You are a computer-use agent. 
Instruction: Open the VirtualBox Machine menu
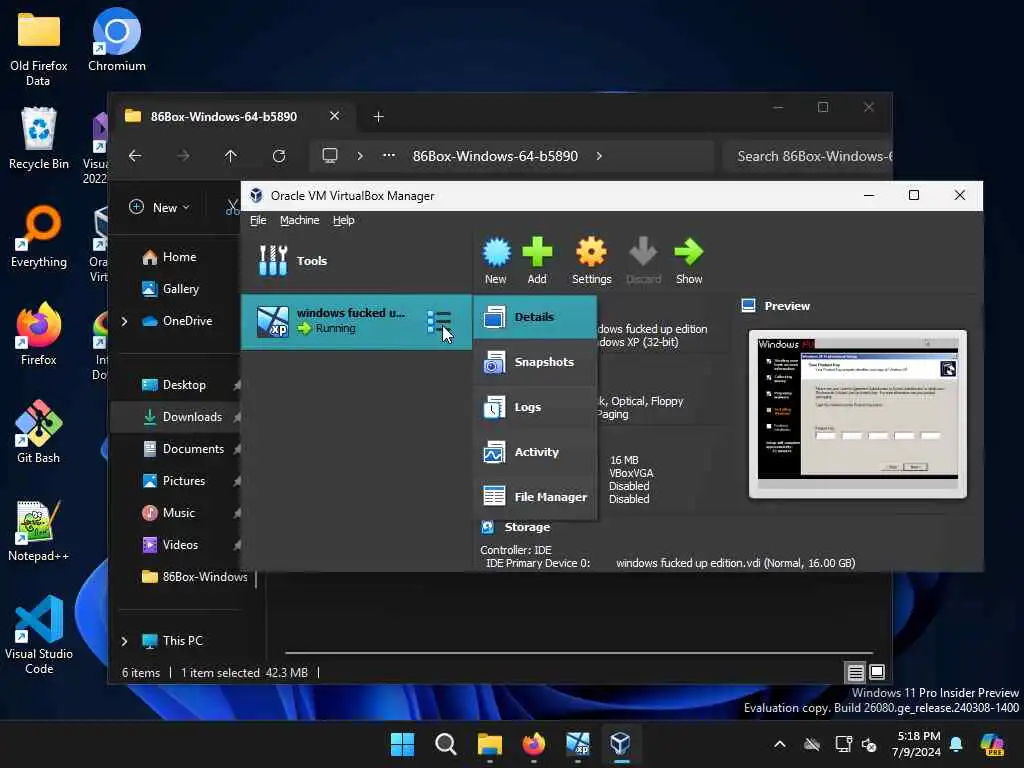(300, 220)
